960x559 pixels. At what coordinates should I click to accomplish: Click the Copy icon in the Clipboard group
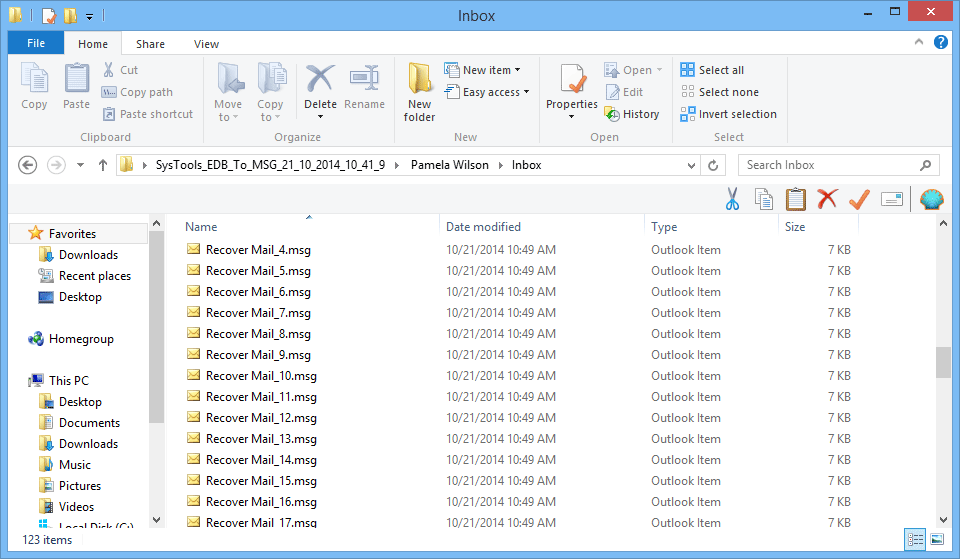tap(34, 78)
